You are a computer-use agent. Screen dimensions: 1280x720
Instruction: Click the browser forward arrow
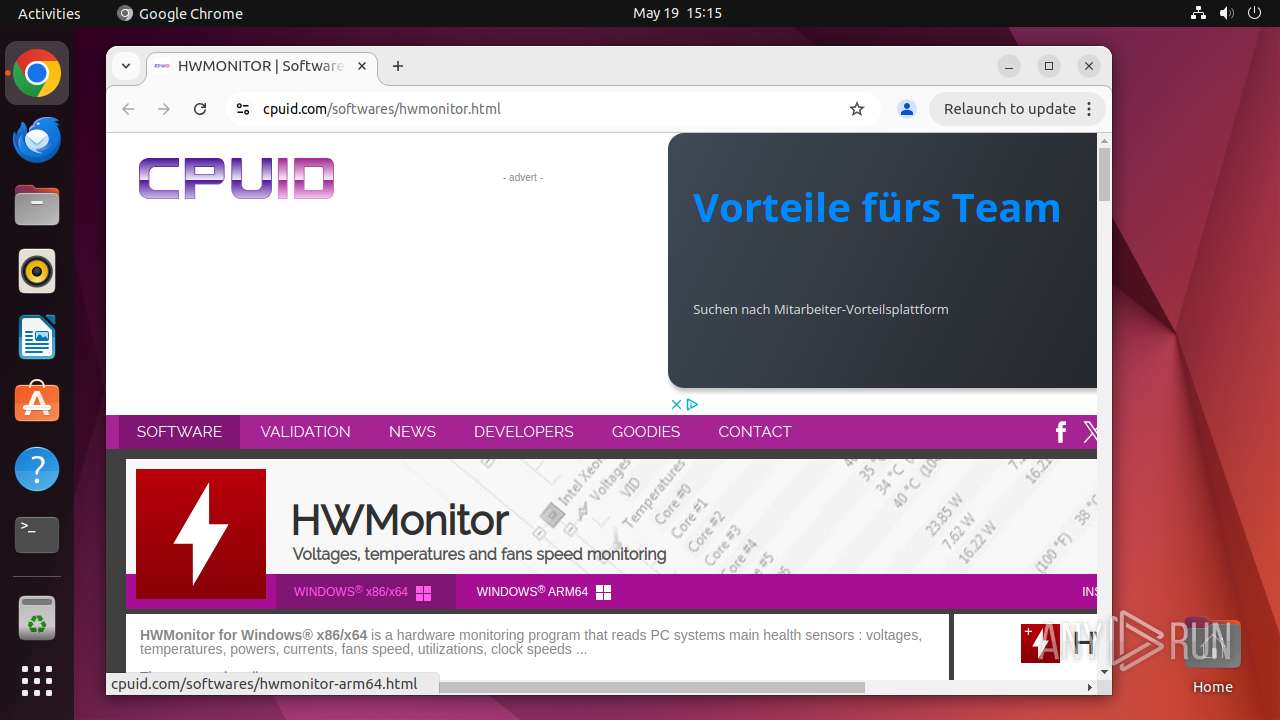pos(164,109)
